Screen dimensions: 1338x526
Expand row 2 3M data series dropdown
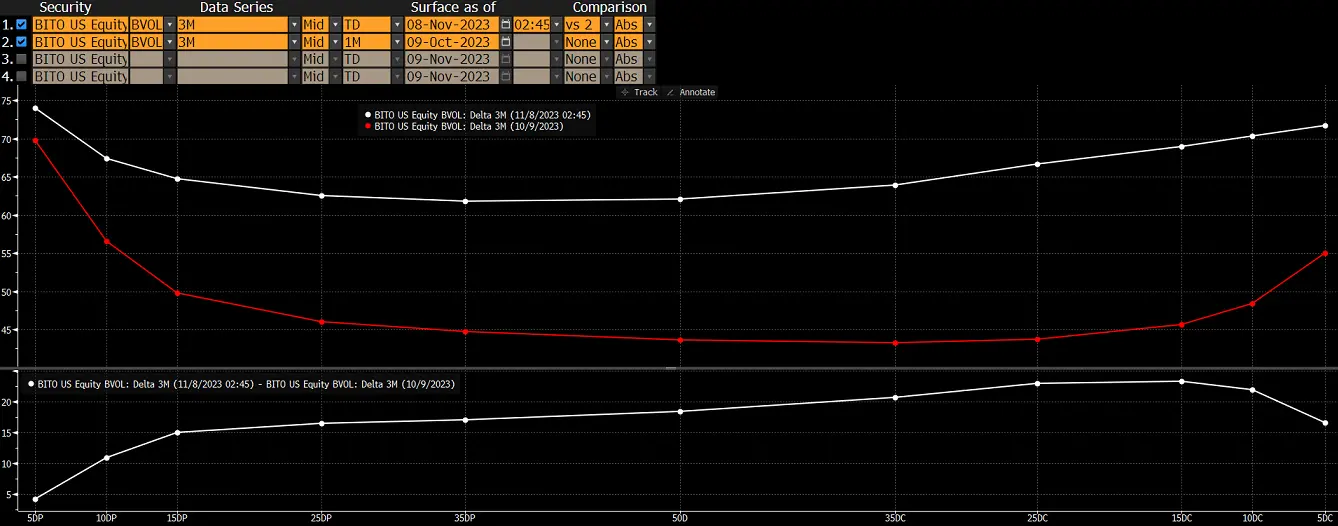pyautogui.click(x=294, y=41)
